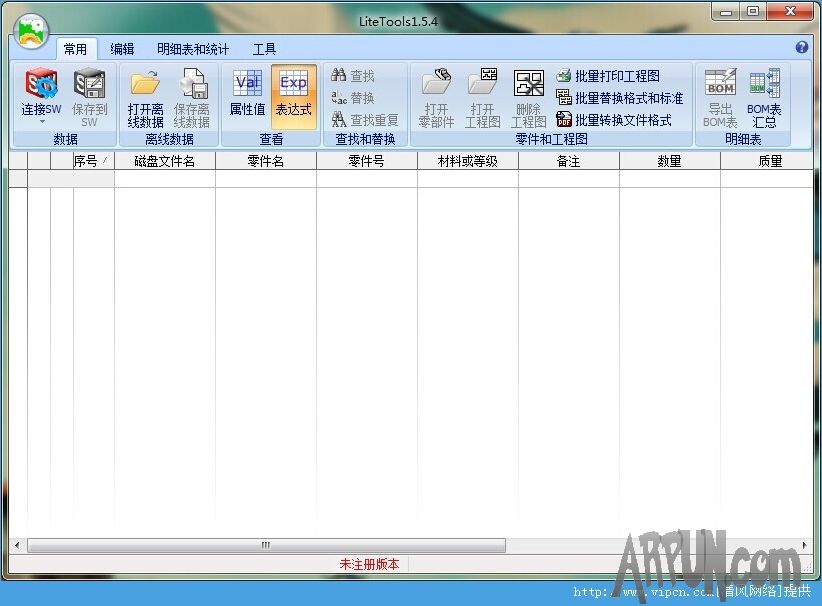This screenshot has height=606, width=822.
Task: Sort by the 序号 column header
Action: [x=93, y=161]
